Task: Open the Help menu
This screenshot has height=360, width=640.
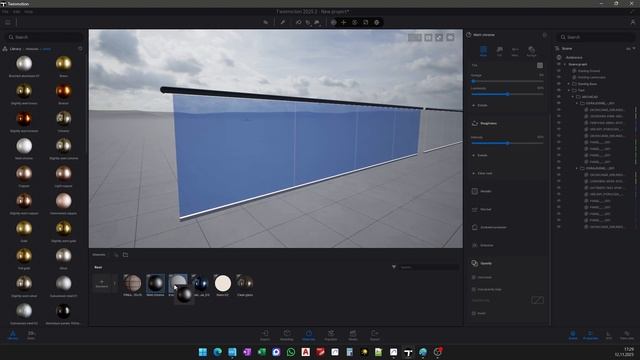Action: [x=29, y=12]
